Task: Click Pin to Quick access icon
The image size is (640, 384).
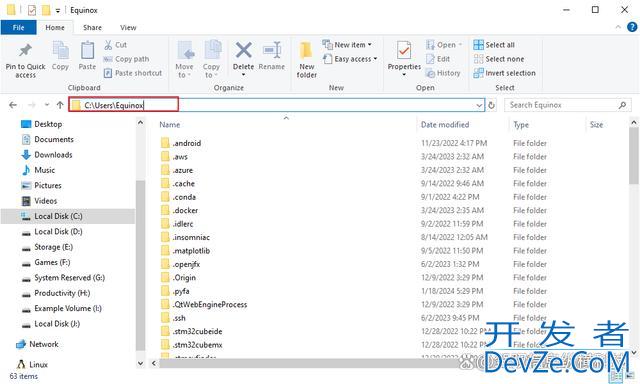Action: pyautogui.click(x=25, y=51)
